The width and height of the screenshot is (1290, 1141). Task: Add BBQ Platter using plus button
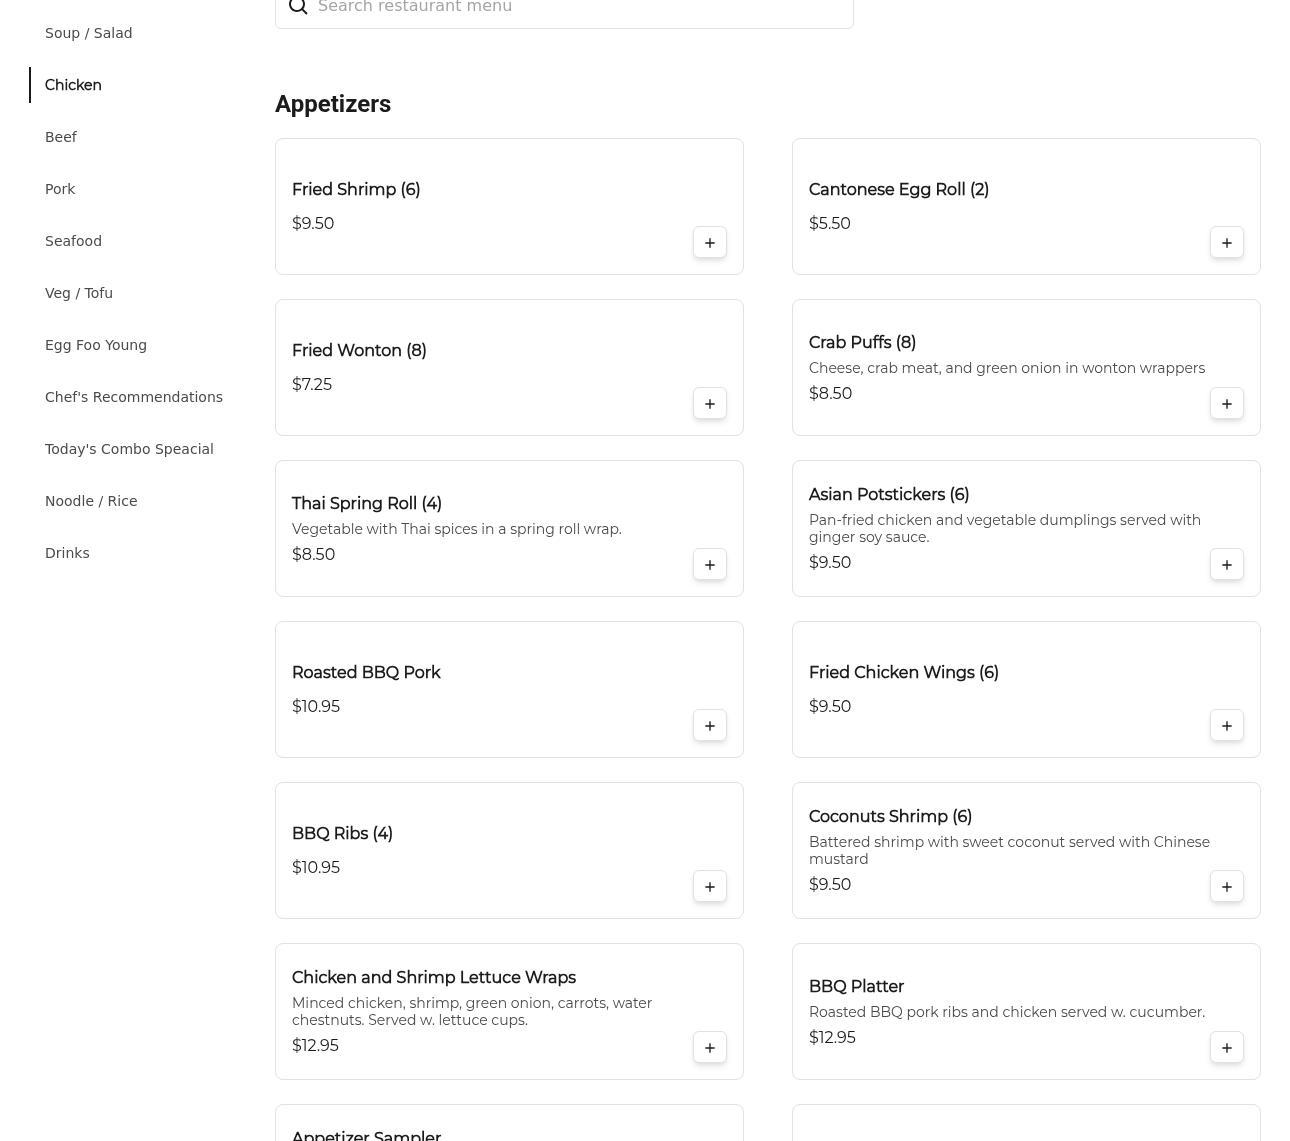[1226, 1048]
